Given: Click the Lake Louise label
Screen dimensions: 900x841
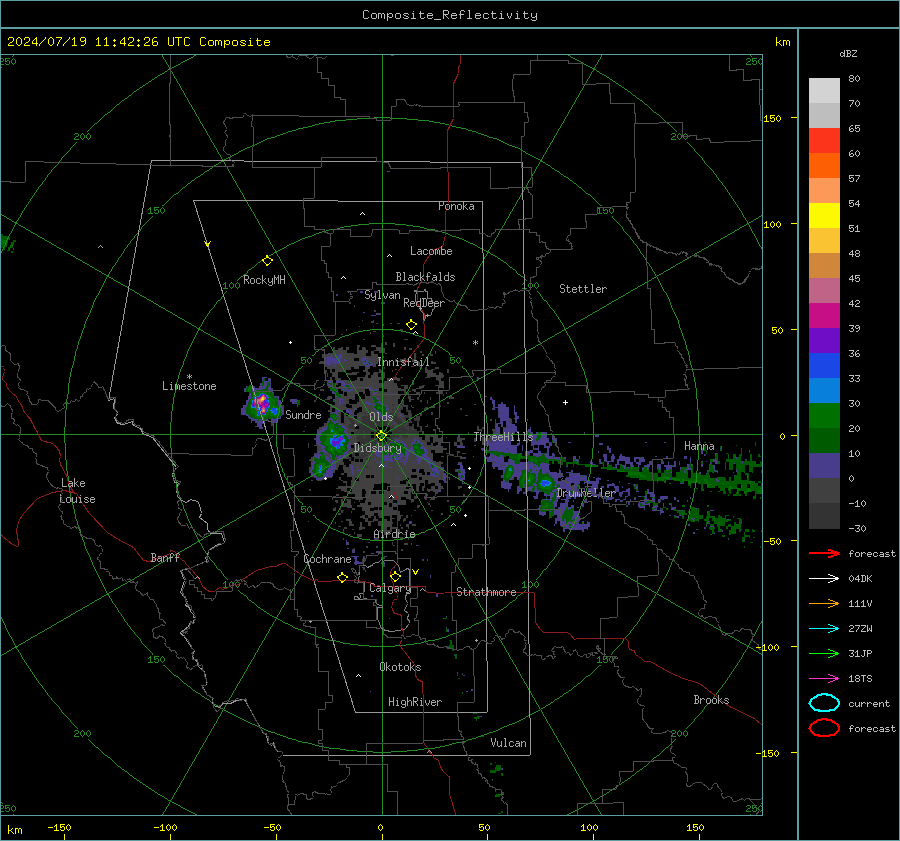Looking at the screenshot, I should coord(77,491).
